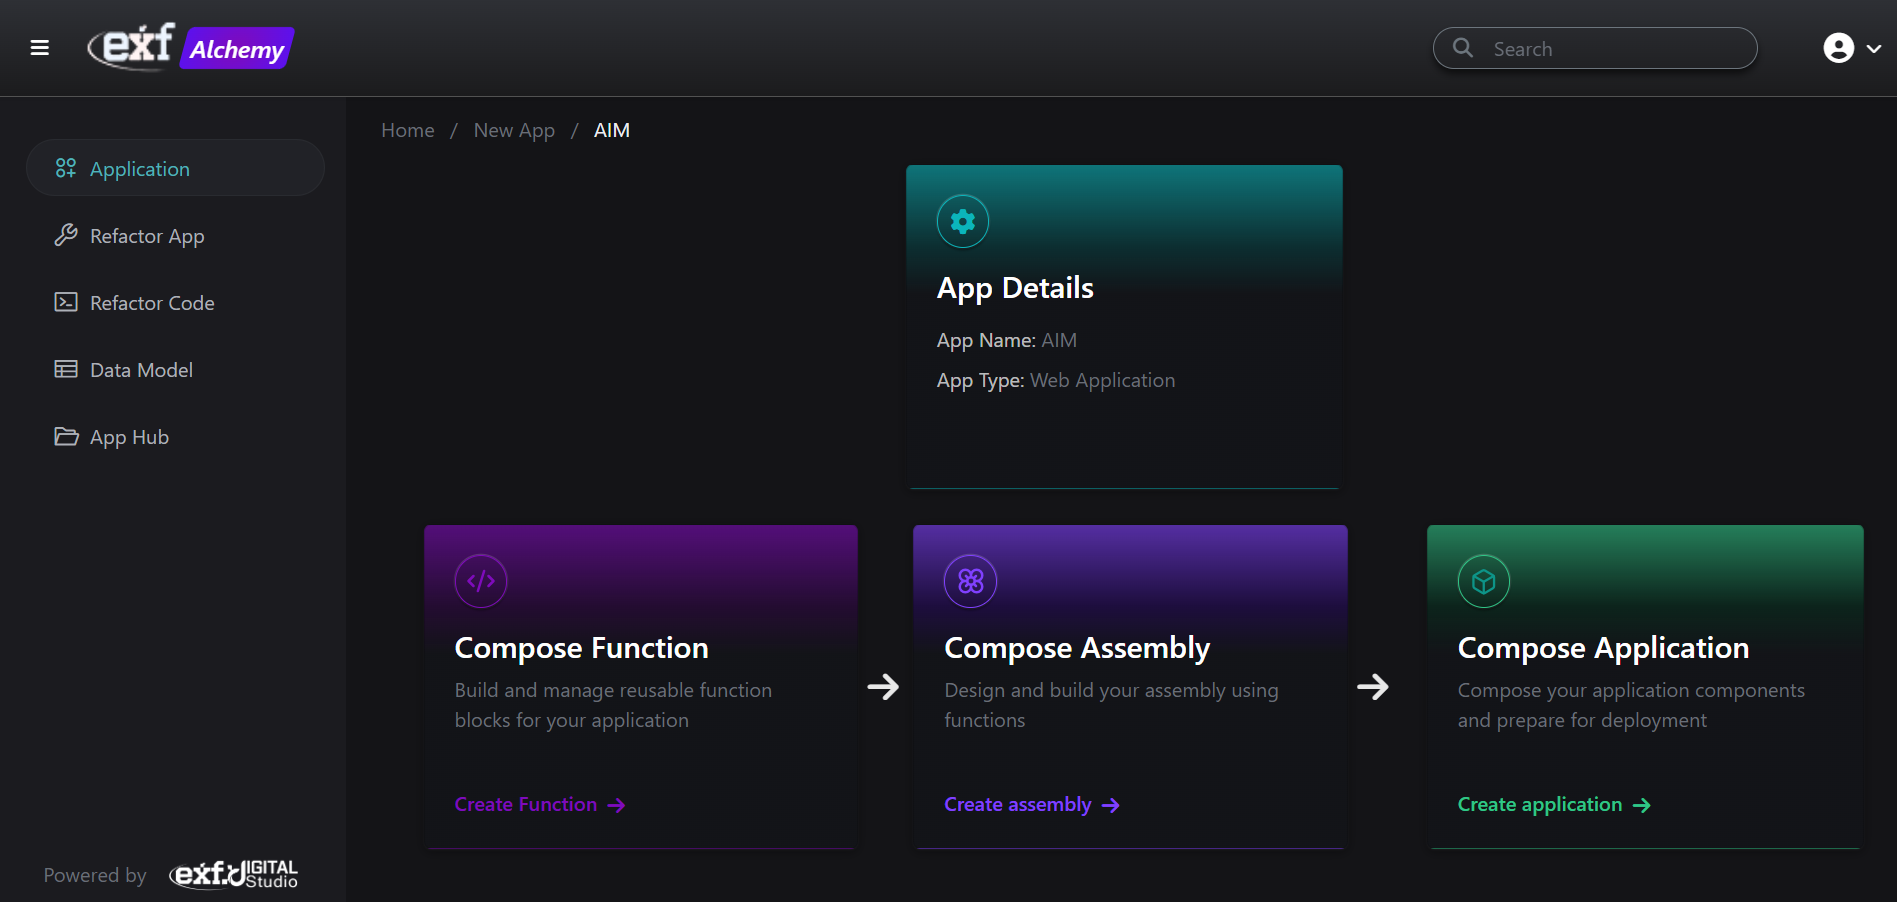Go to Home in the breadcrumb
The height and width of the screenshot is (902, 1897).
coord(408,130)
